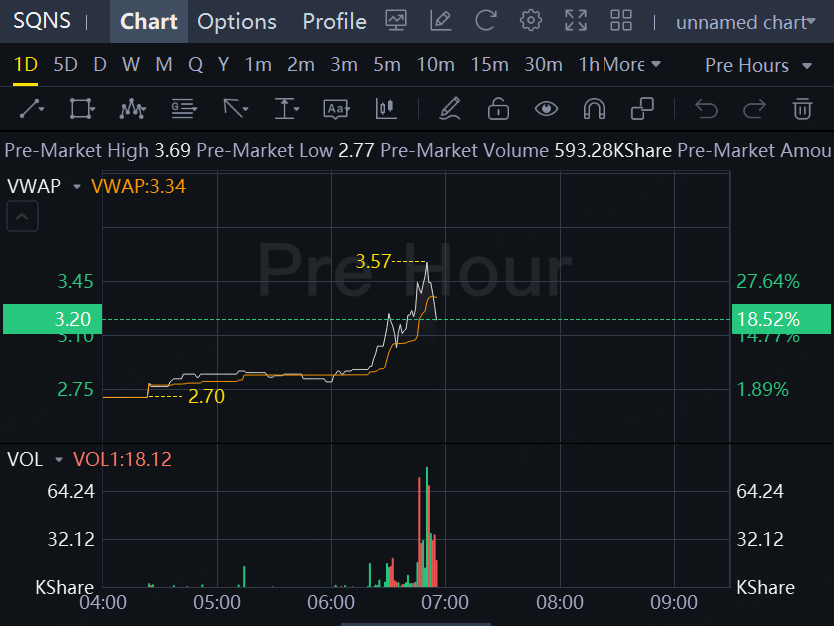This screenshot has height=626, width=834.
Task: Click the refresh chart icon
Action: [x=486, y=21]
